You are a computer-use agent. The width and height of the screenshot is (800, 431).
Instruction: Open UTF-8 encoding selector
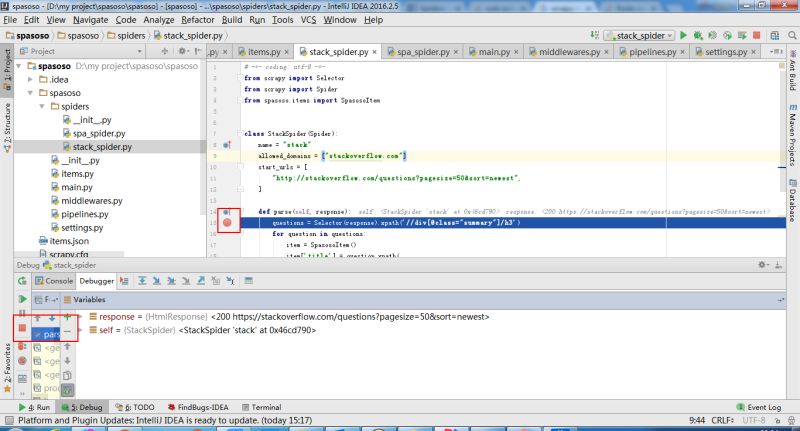point(754,420)
